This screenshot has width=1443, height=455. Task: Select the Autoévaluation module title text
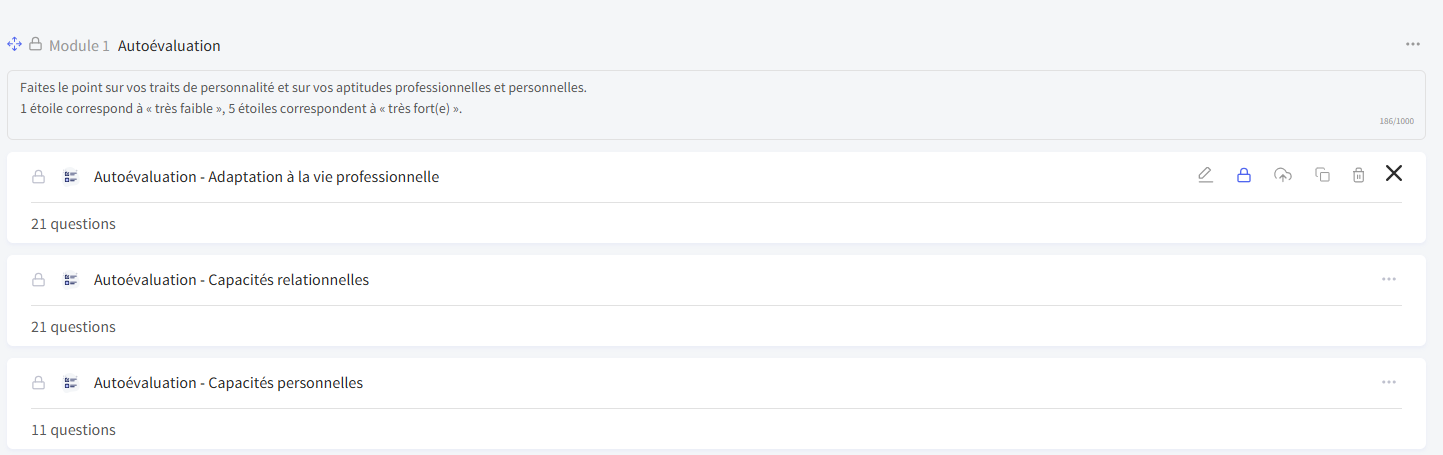tap(169, 46)
